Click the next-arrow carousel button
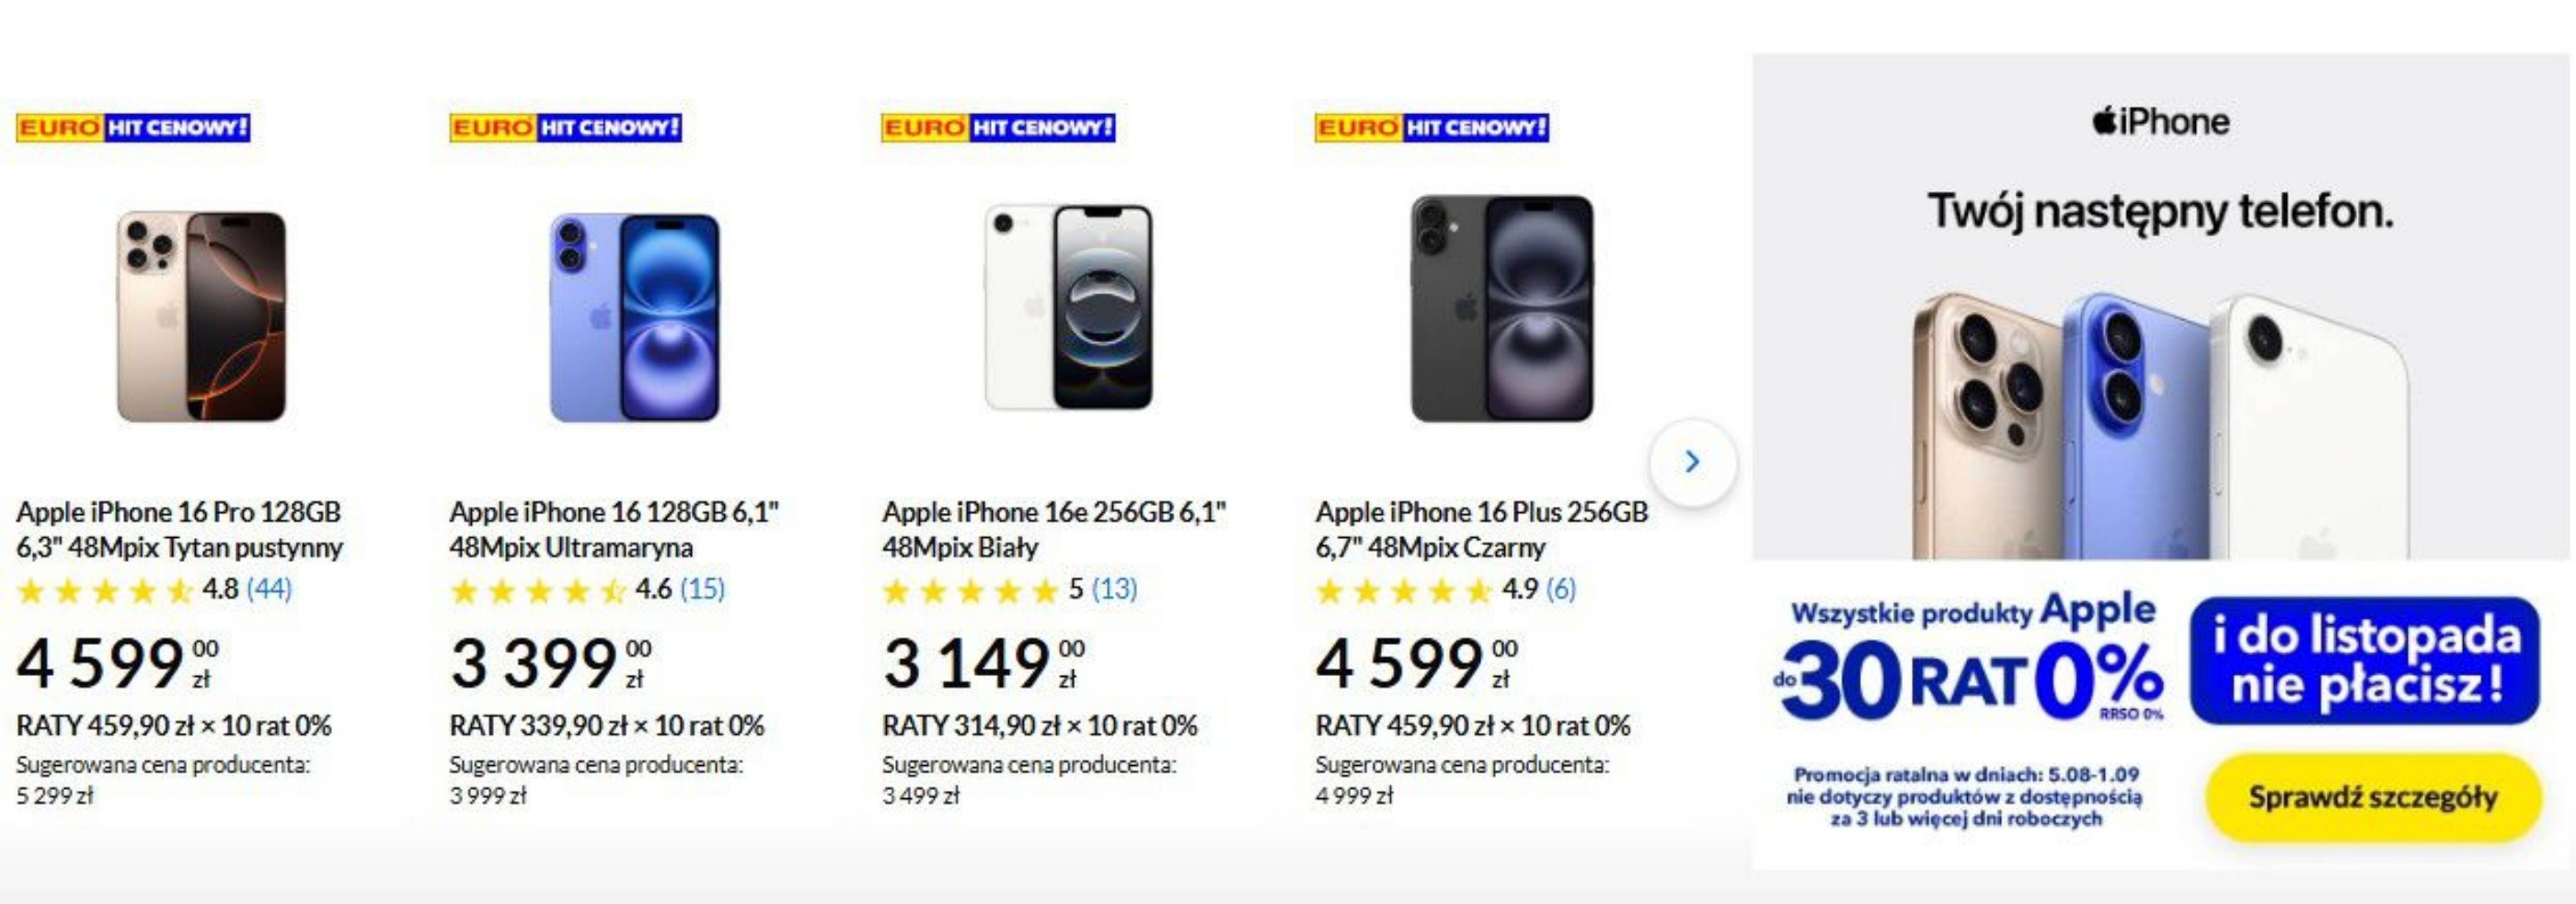 point(1692,462)
